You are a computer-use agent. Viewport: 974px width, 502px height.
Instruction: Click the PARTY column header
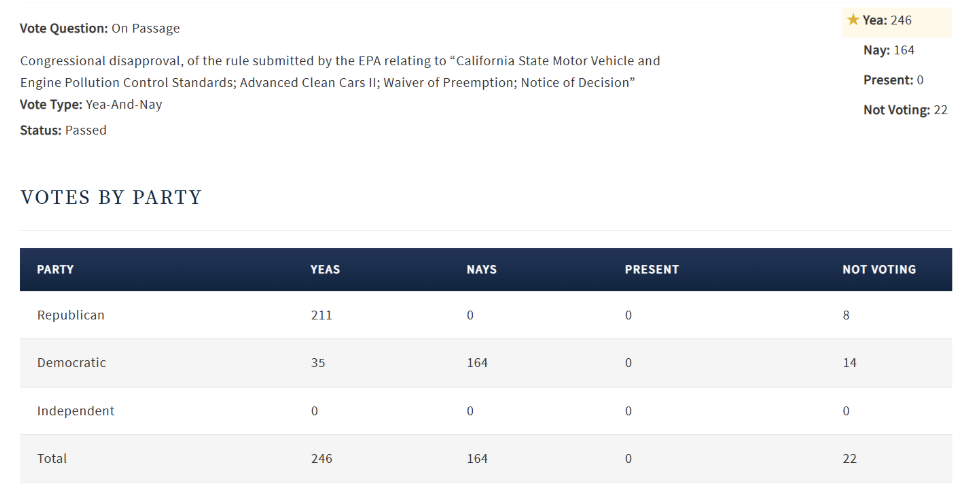coord(55,270)
